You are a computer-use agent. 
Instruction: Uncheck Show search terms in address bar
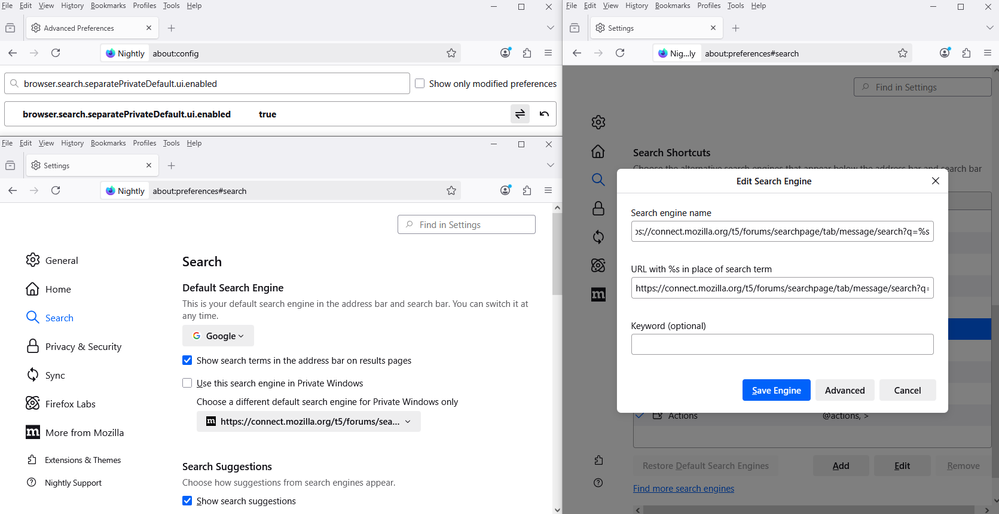[x=187, y=361]
